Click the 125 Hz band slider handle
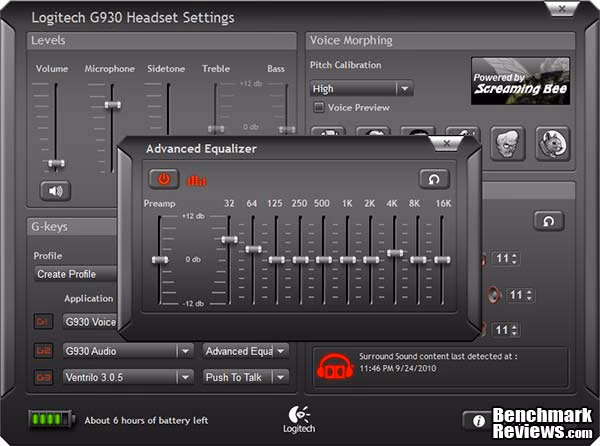Image resolution: width=600 pixels, height=446 pixels. click(277, 260)
